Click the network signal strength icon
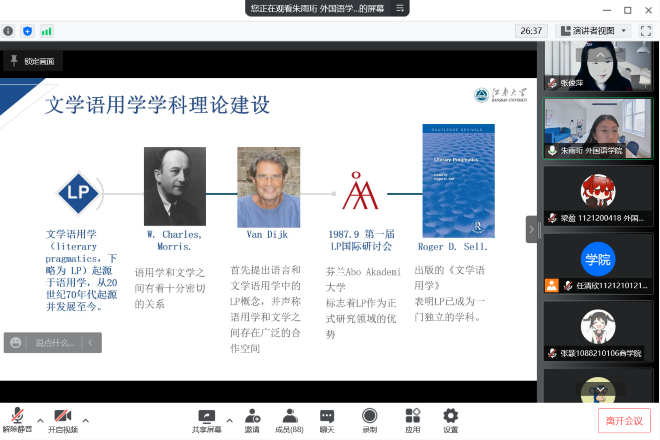Screen dimensions: 660x440 click(46, 31)
